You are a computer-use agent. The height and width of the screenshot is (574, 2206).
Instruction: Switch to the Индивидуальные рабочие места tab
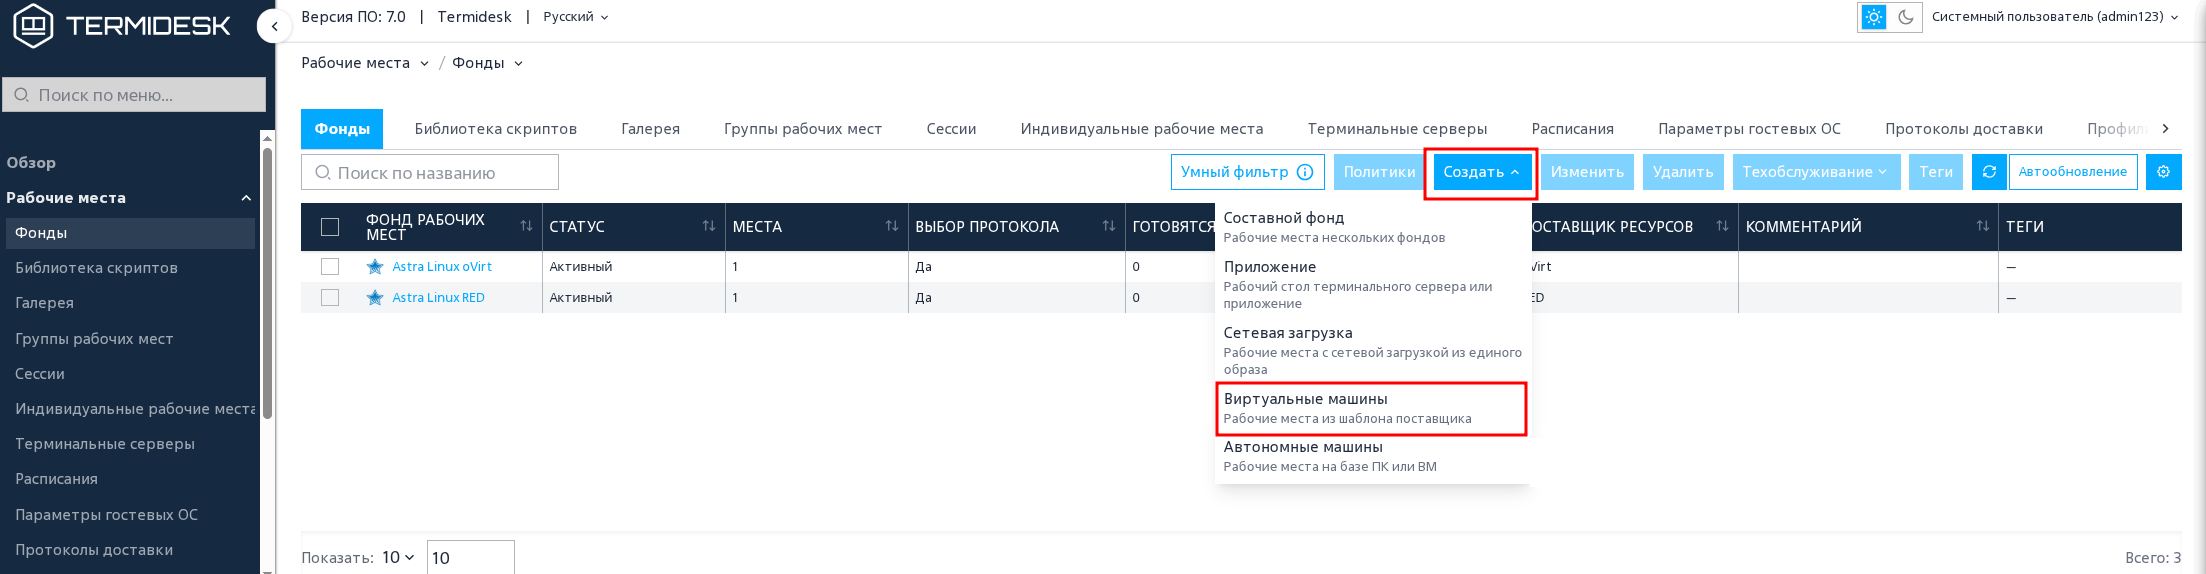click(x=1142, y=129)
